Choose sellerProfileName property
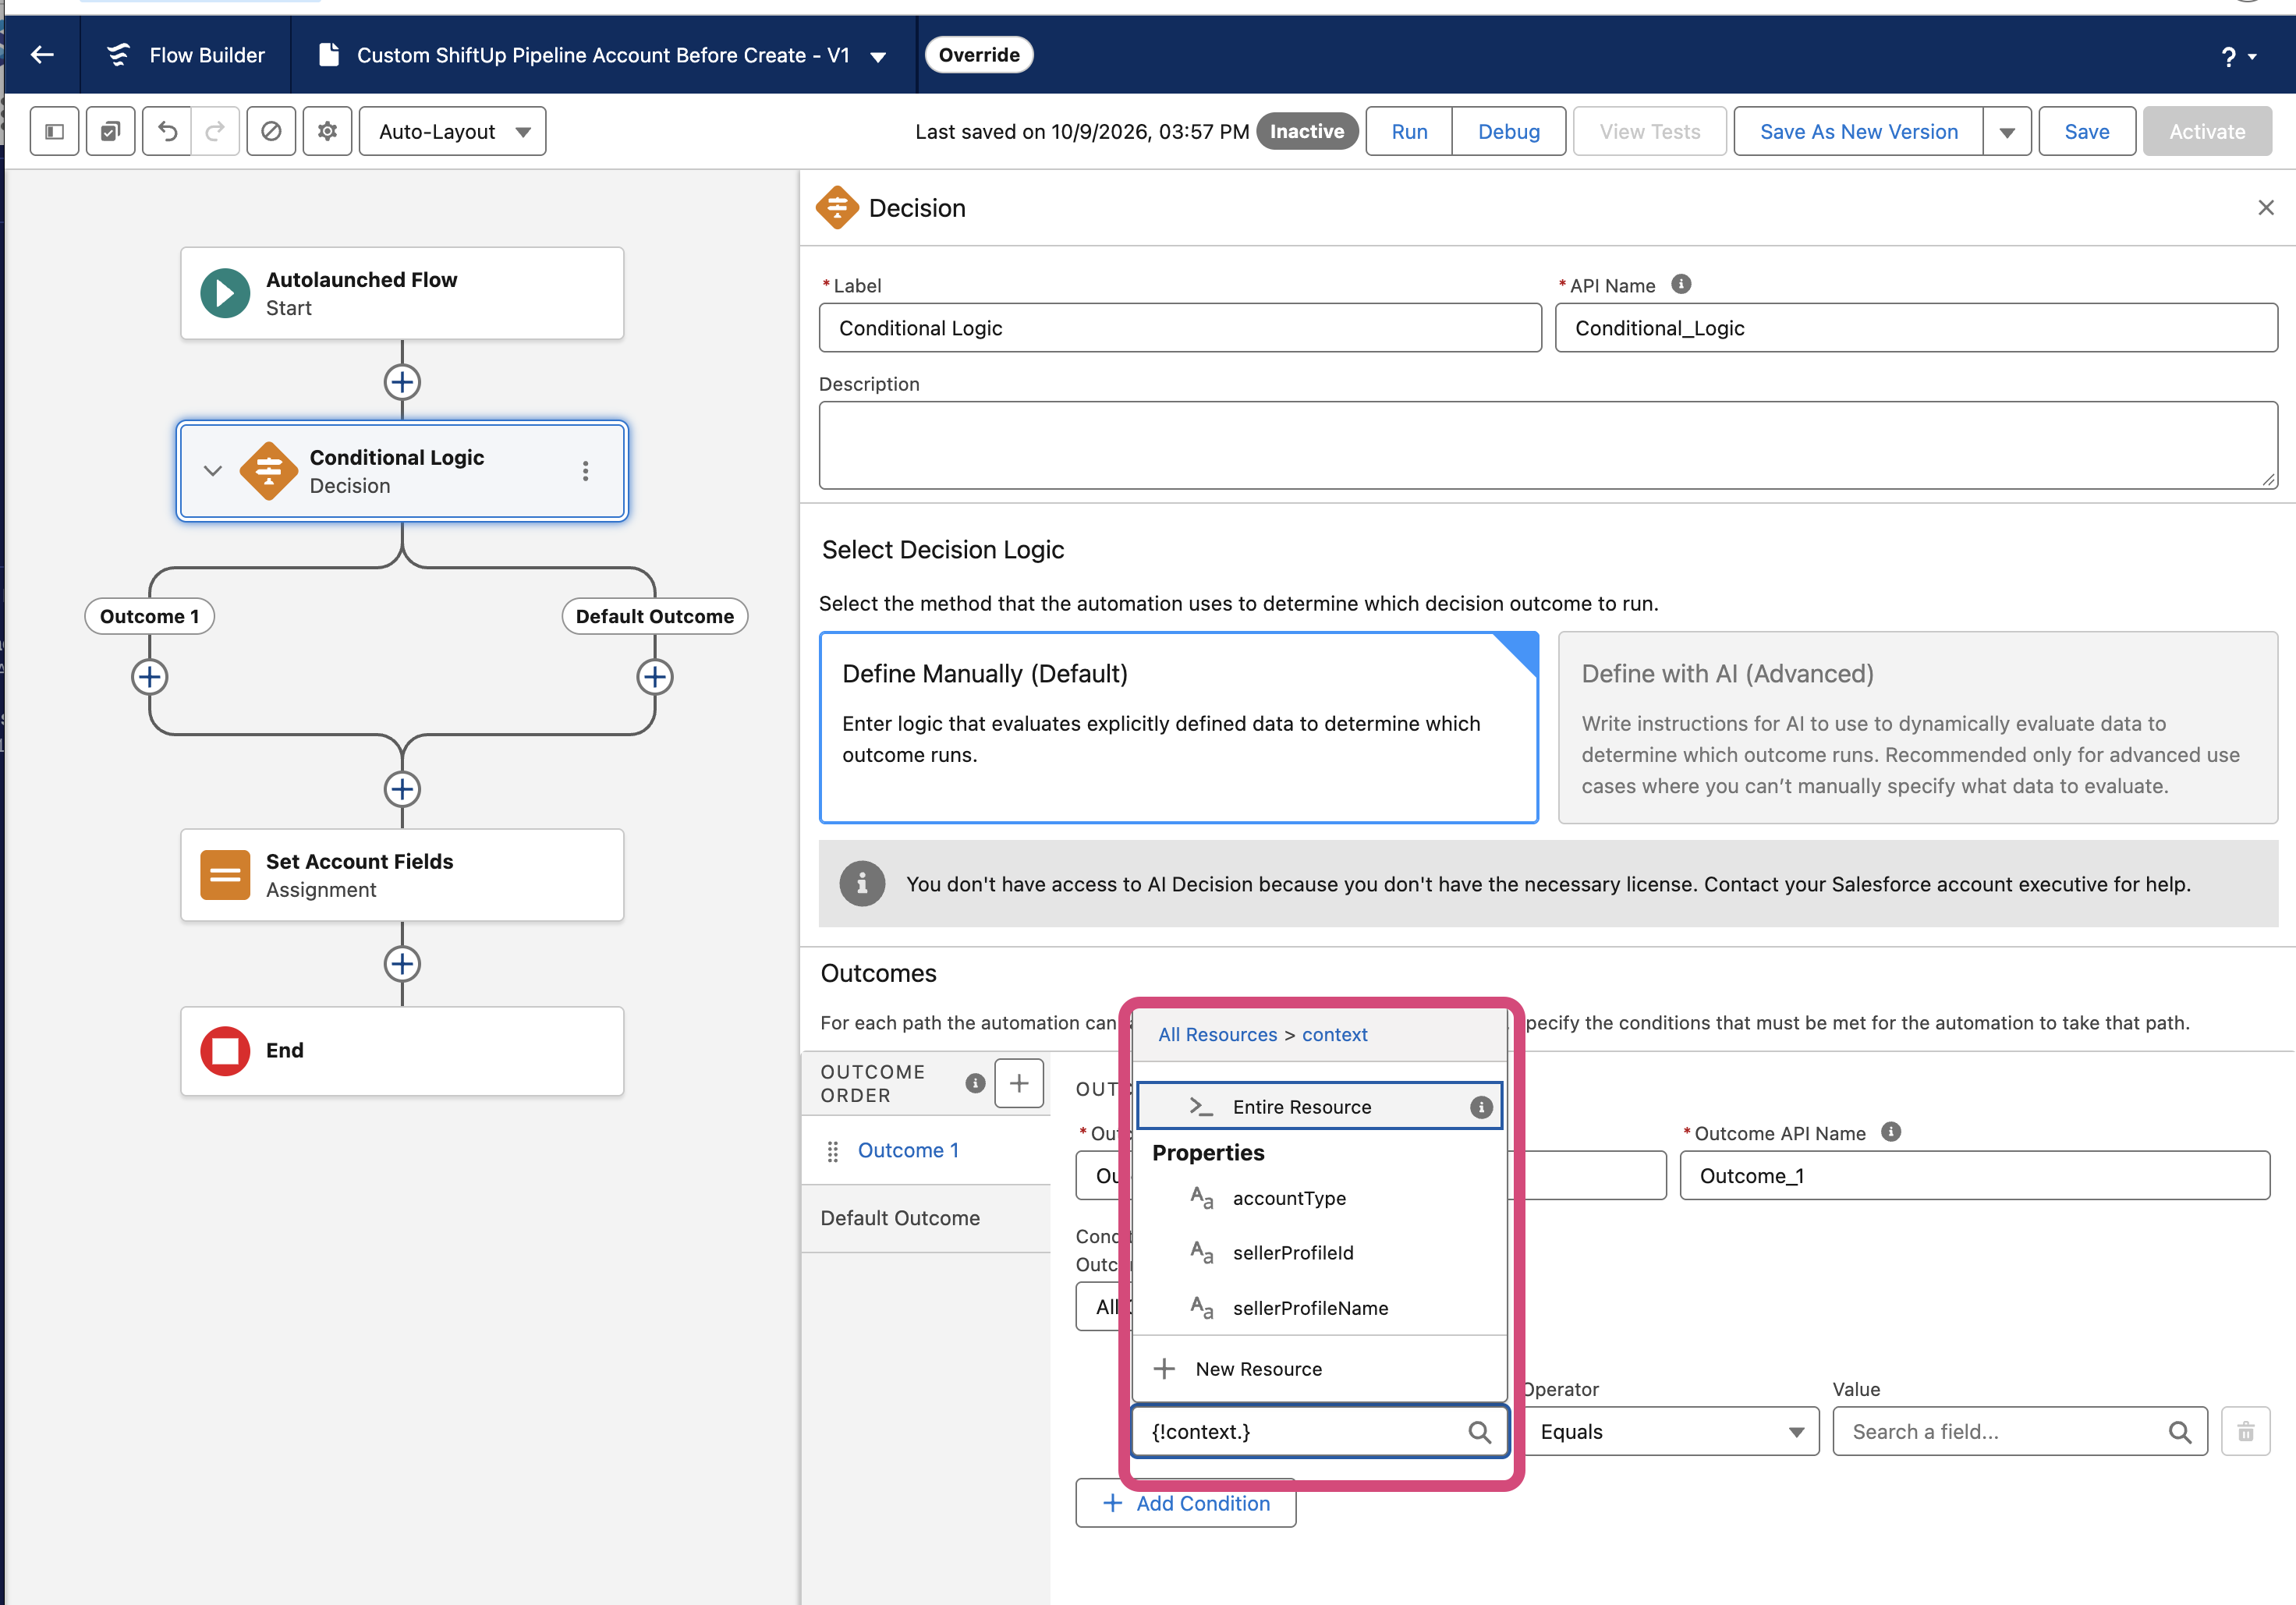 (x=1319, y=1308)
